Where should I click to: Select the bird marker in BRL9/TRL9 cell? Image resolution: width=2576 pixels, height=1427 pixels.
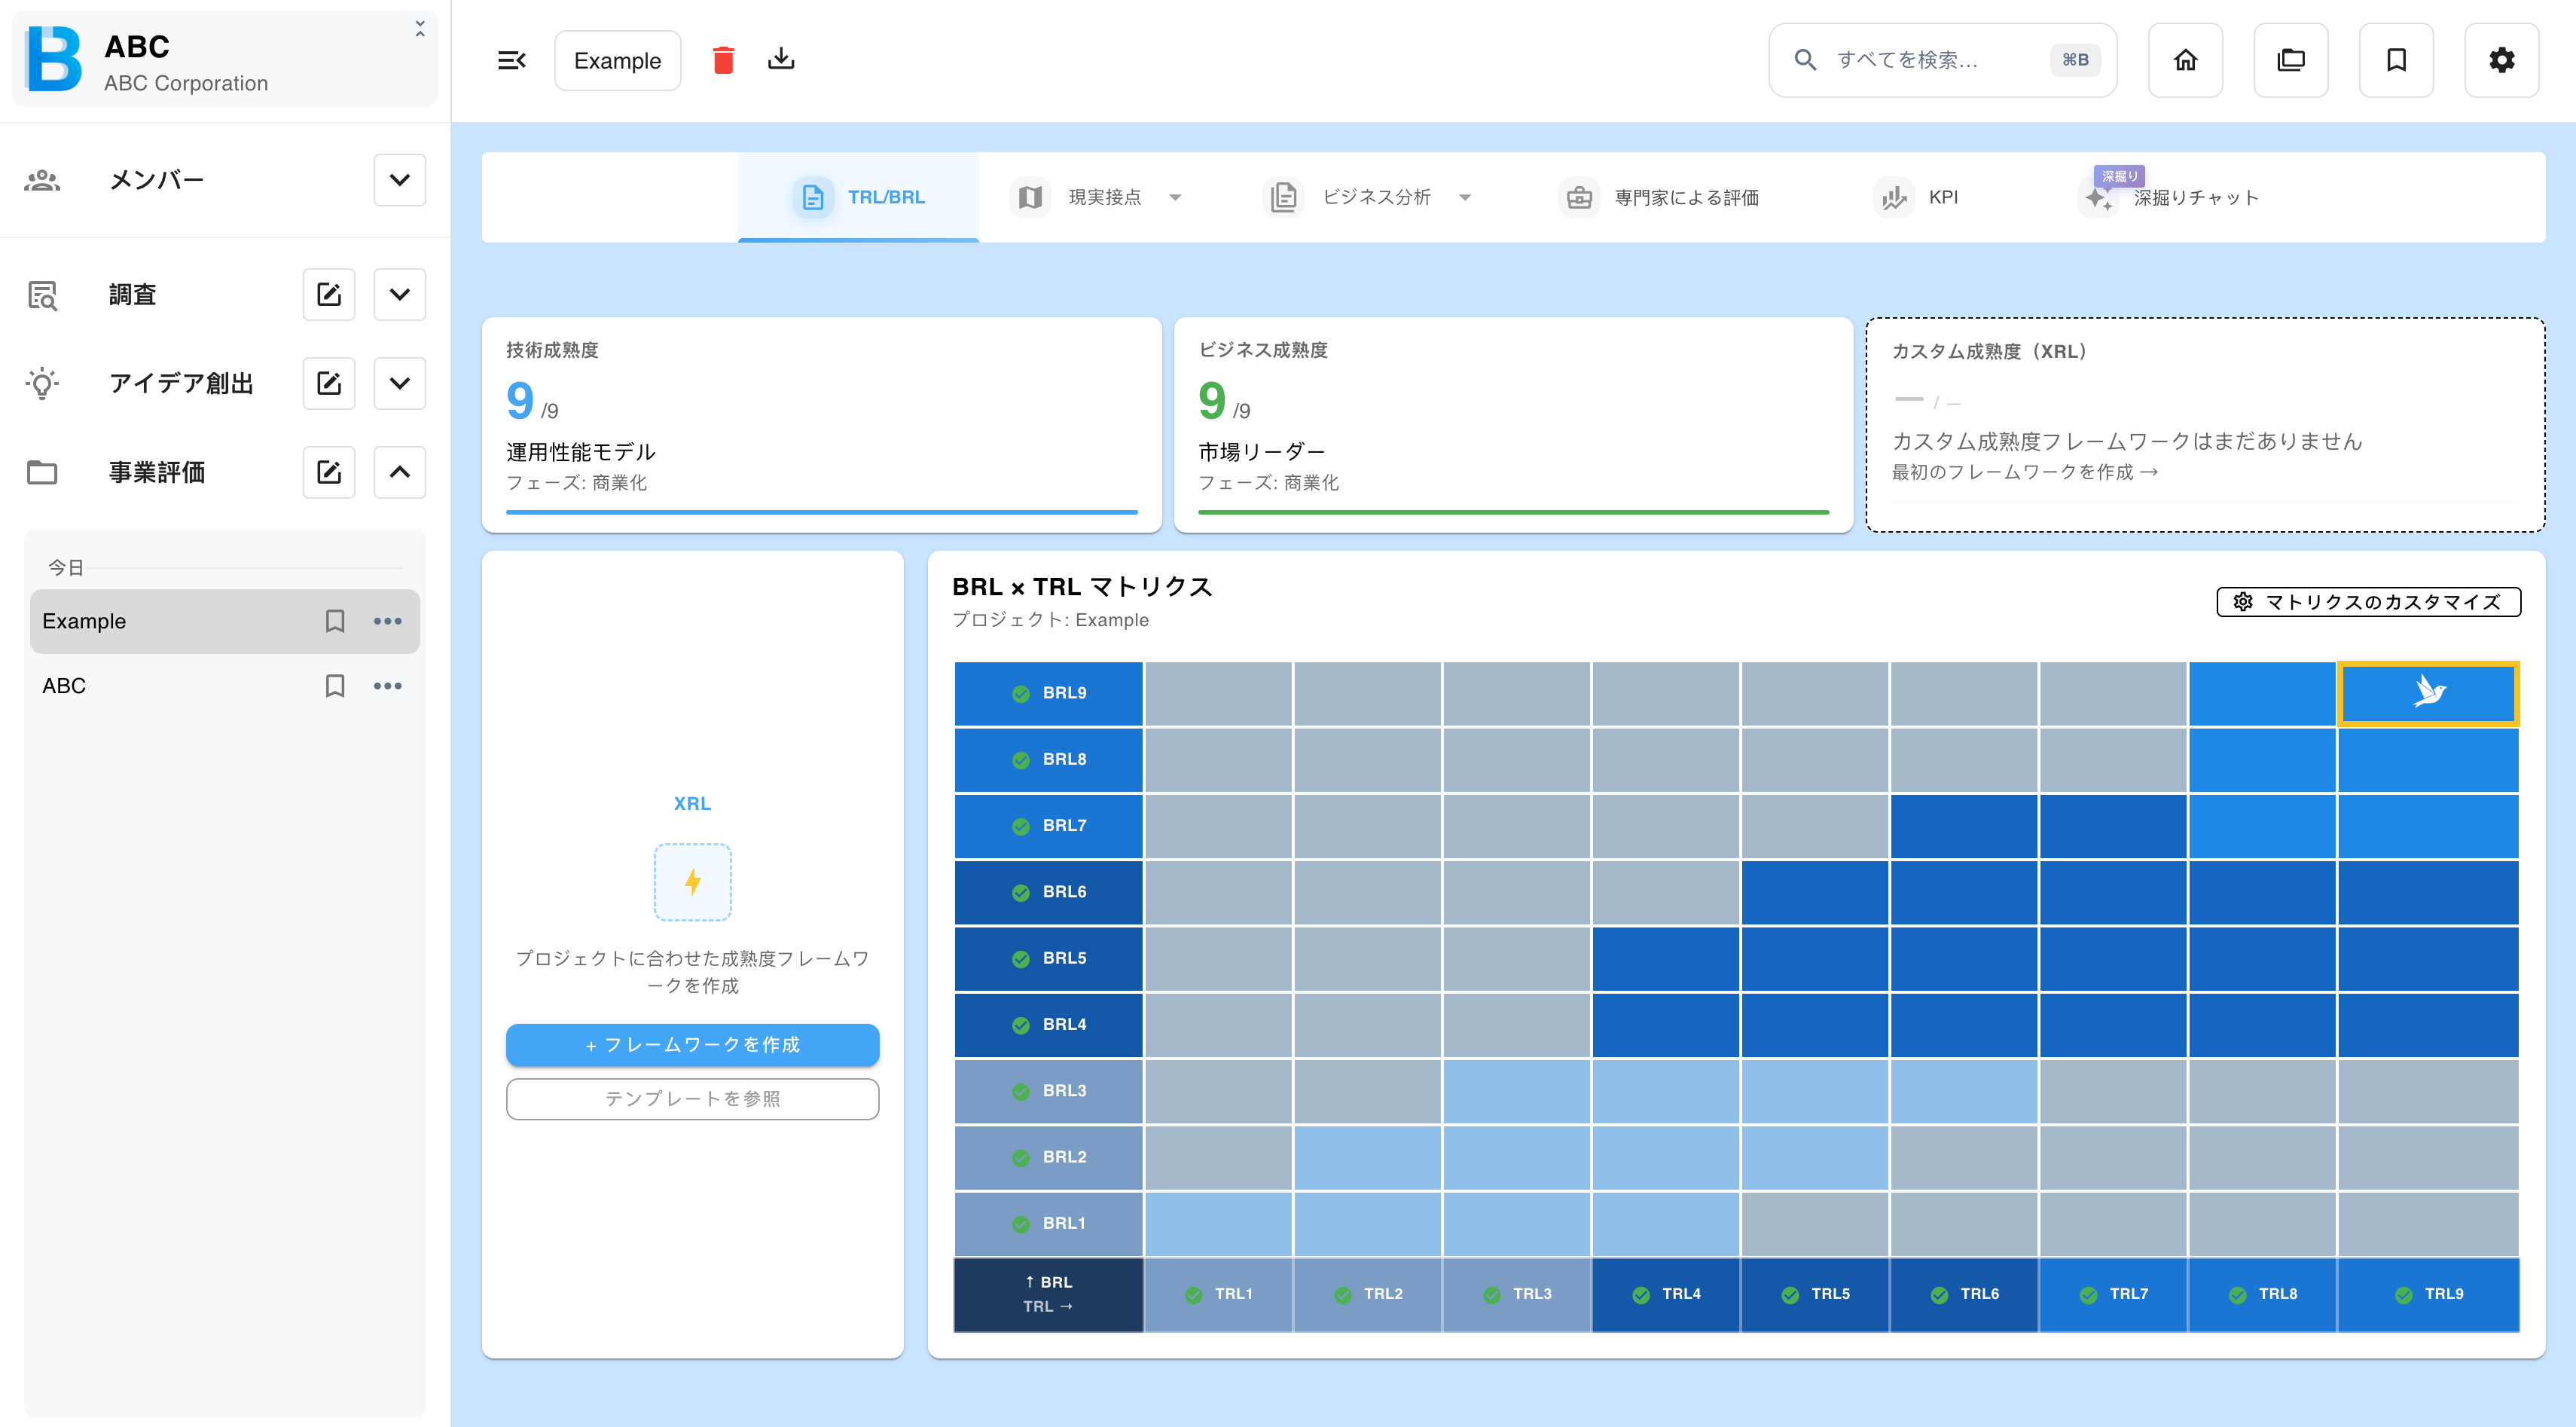2428,692
